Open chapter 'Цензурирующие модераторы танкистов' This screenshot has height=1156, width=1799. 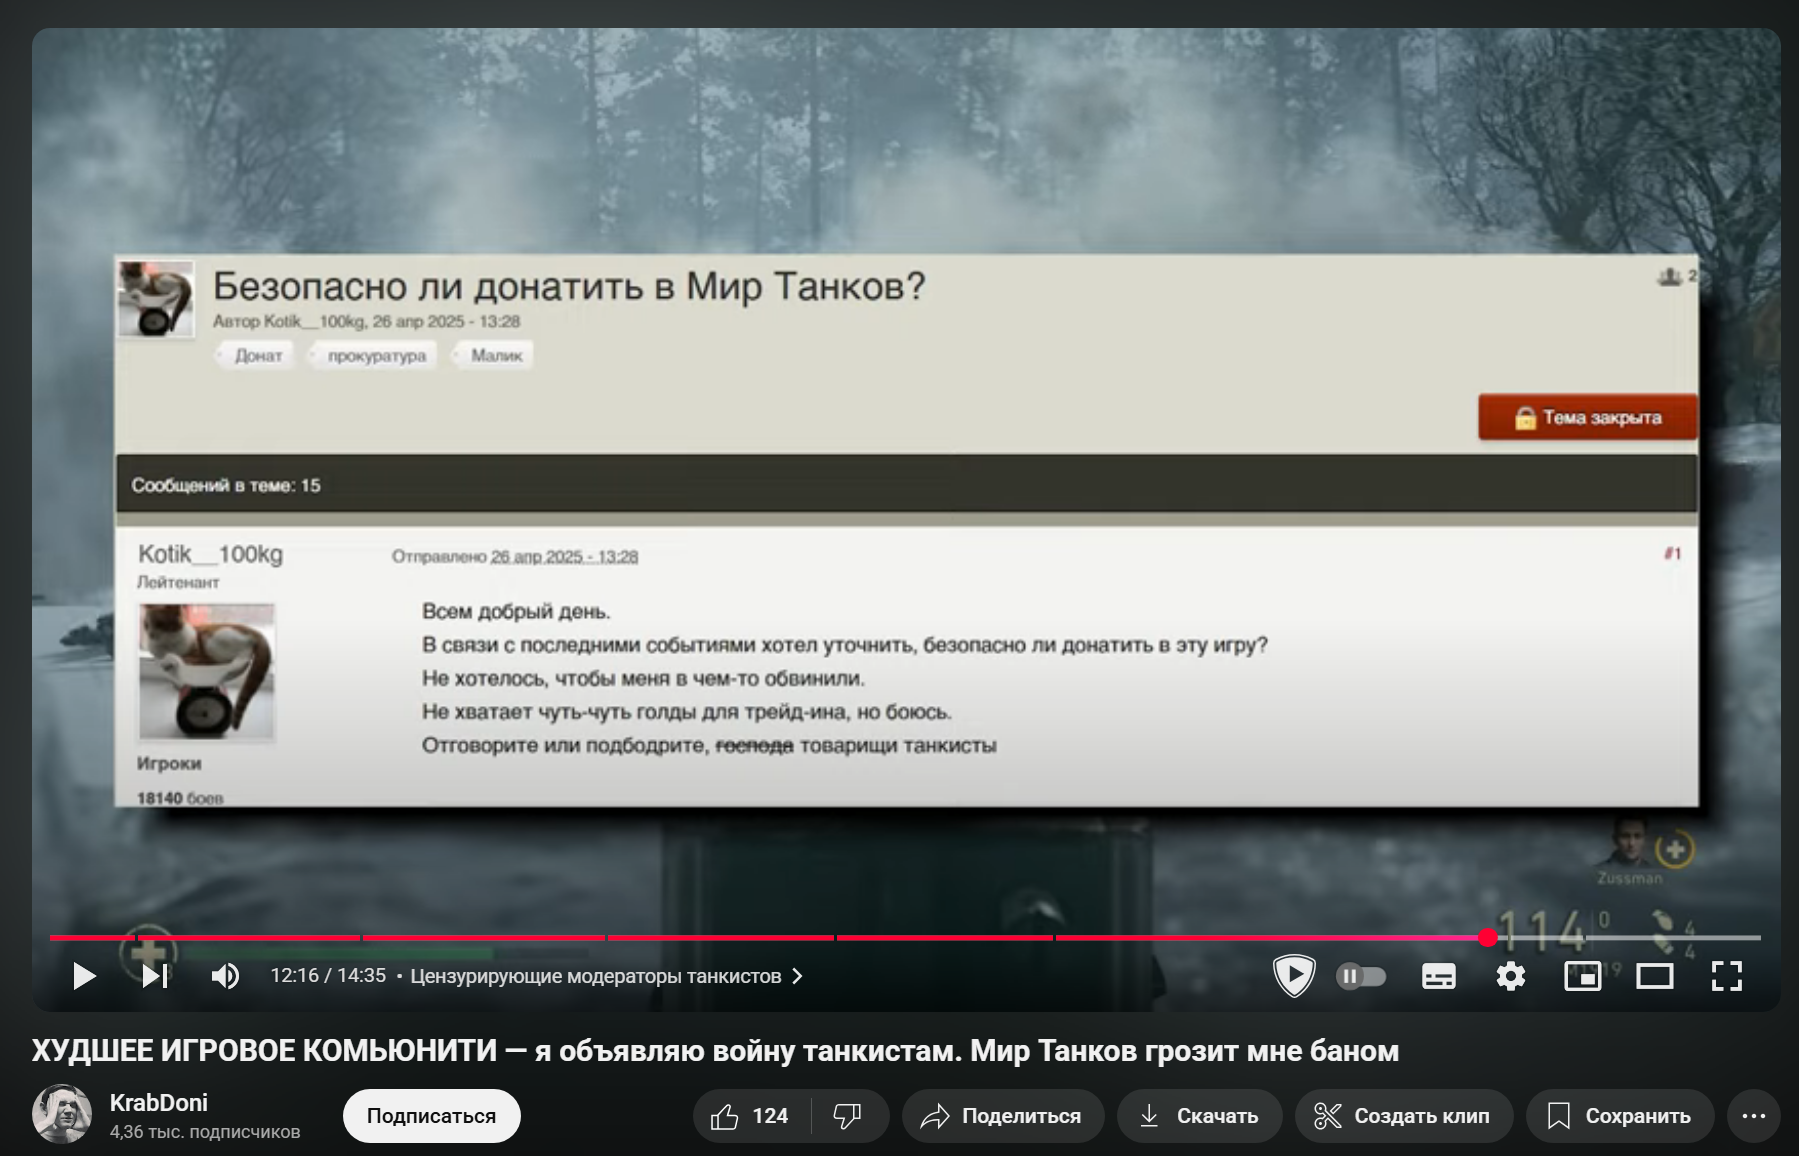point(607,976)
